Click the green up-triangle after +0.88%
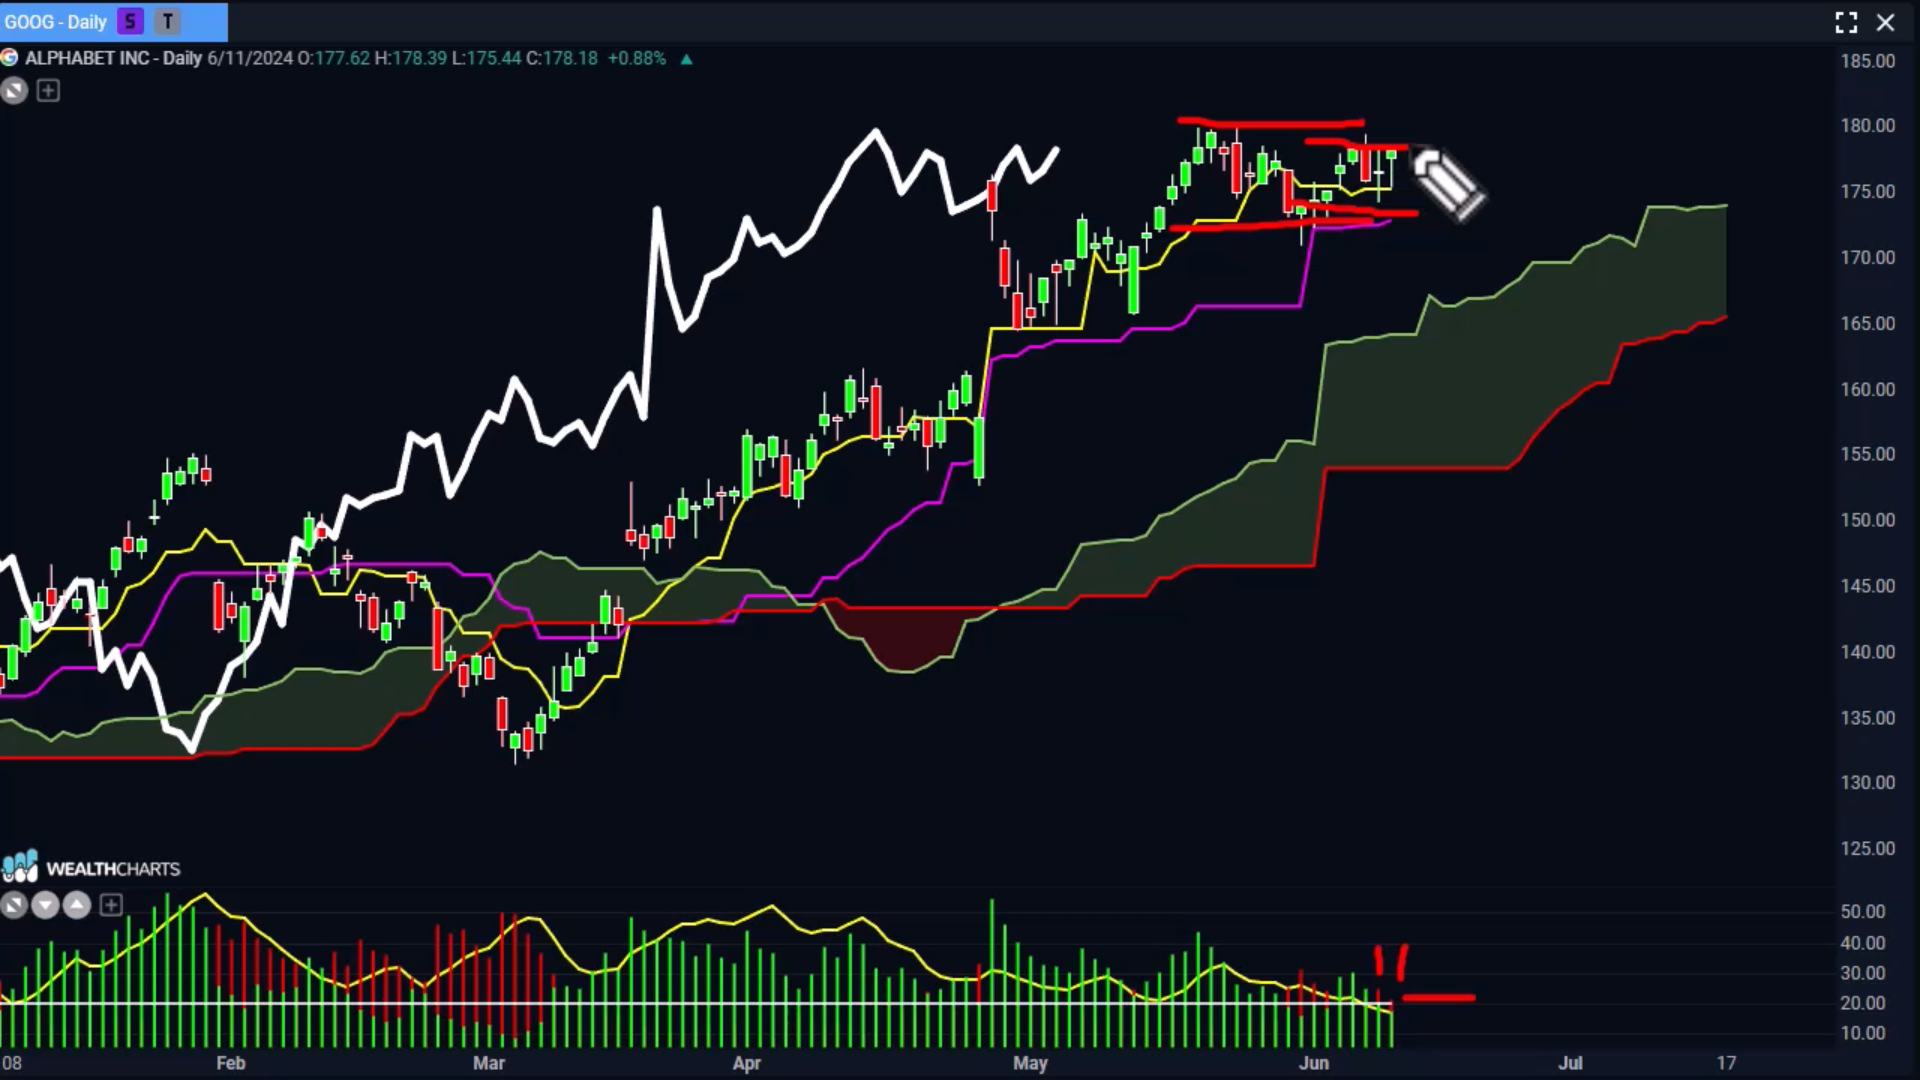 (686, 59)
